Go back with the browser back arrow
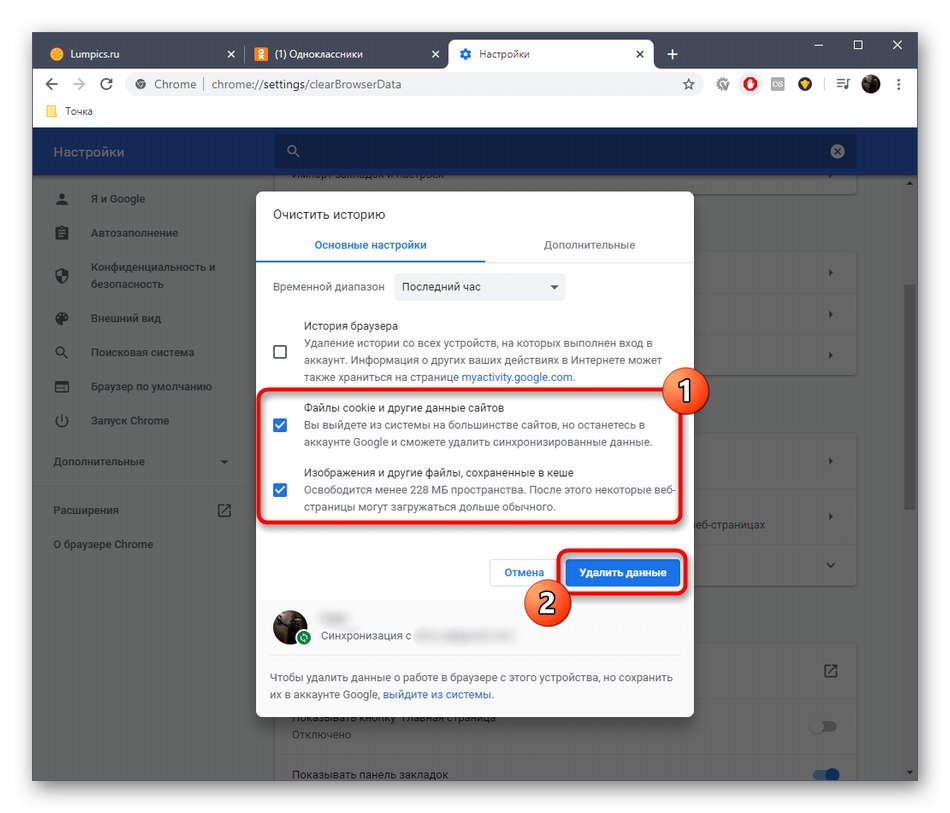Image resolution: width=950 pixels, height=813 pixels. [x=52, y=84]
